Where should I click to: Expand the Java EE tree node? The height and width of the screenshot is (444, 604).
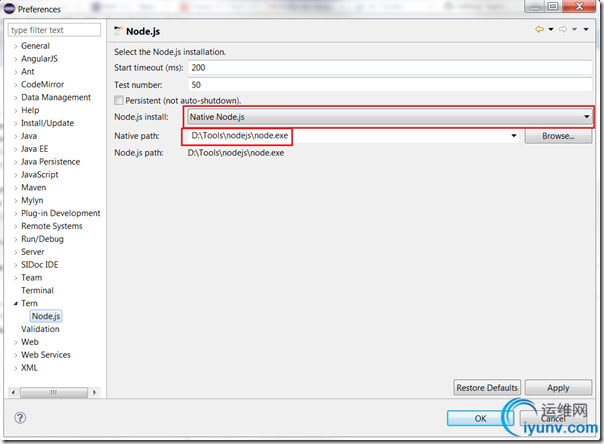click(x=16, y=149)
